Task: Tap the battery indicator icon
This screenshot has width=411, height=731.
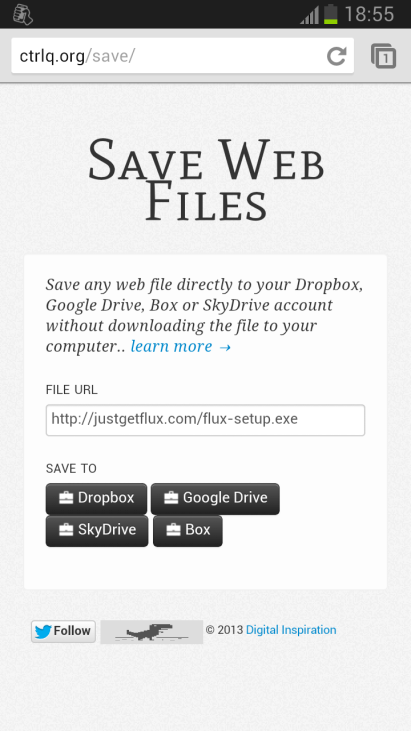Action: click(x=330, y=14)
